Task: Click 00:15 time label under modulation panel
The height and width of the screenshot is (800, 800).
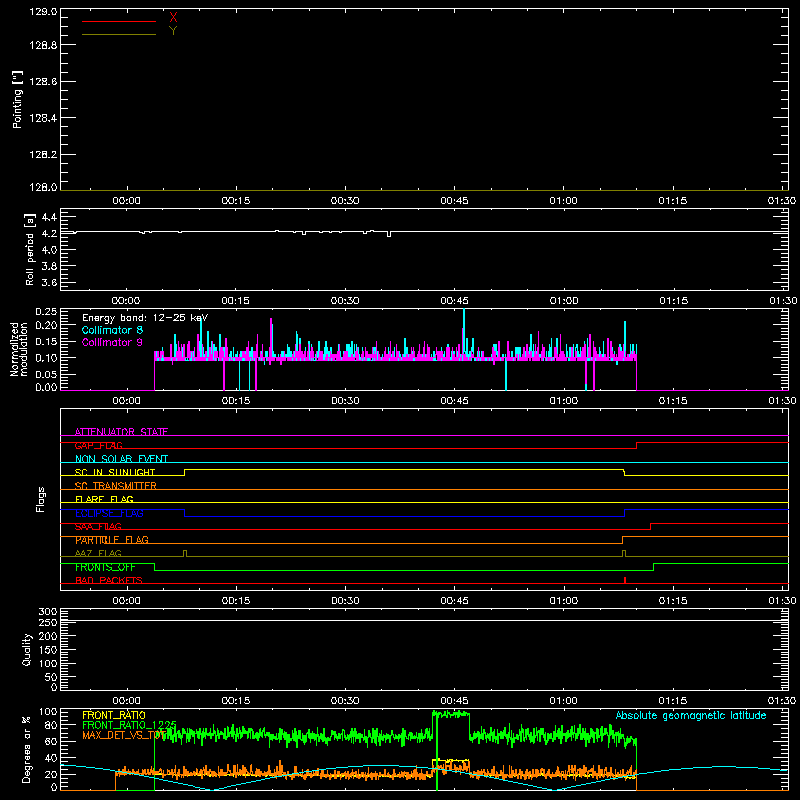Action: point(236,401)
